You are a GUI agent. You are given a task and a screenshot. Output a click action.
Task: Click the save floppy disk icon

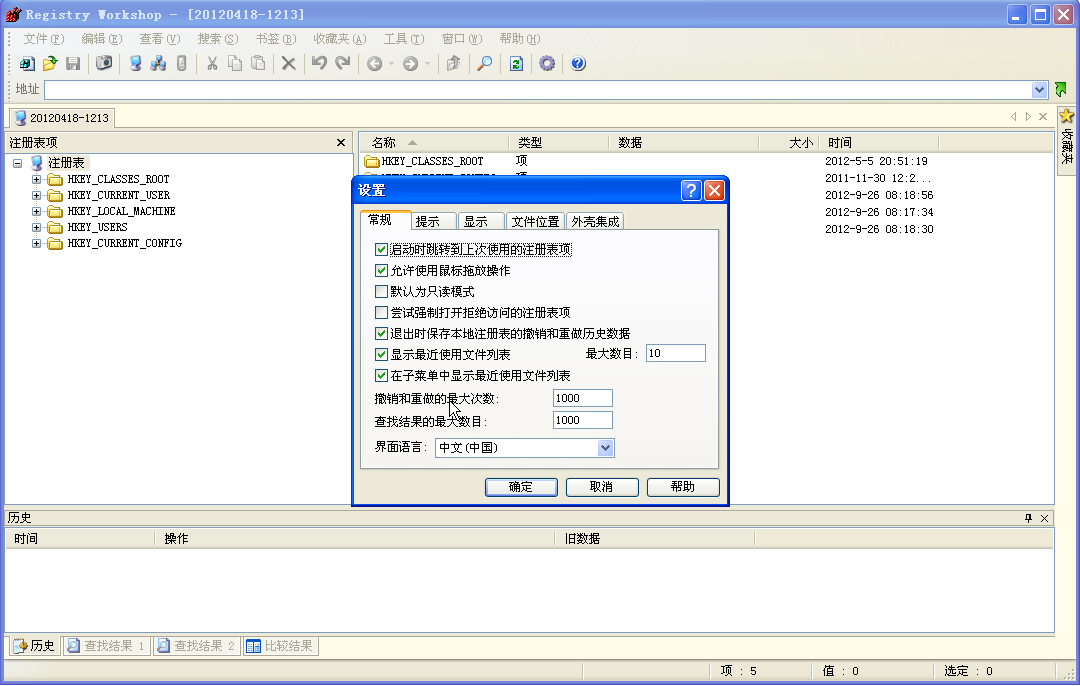pos(73,64)
